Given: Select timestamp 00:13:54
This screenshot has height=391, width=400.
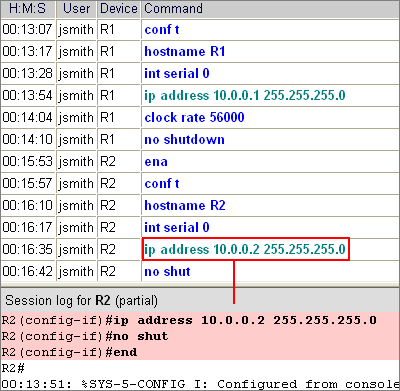Looking at the screenshot, I should point(27,96).
